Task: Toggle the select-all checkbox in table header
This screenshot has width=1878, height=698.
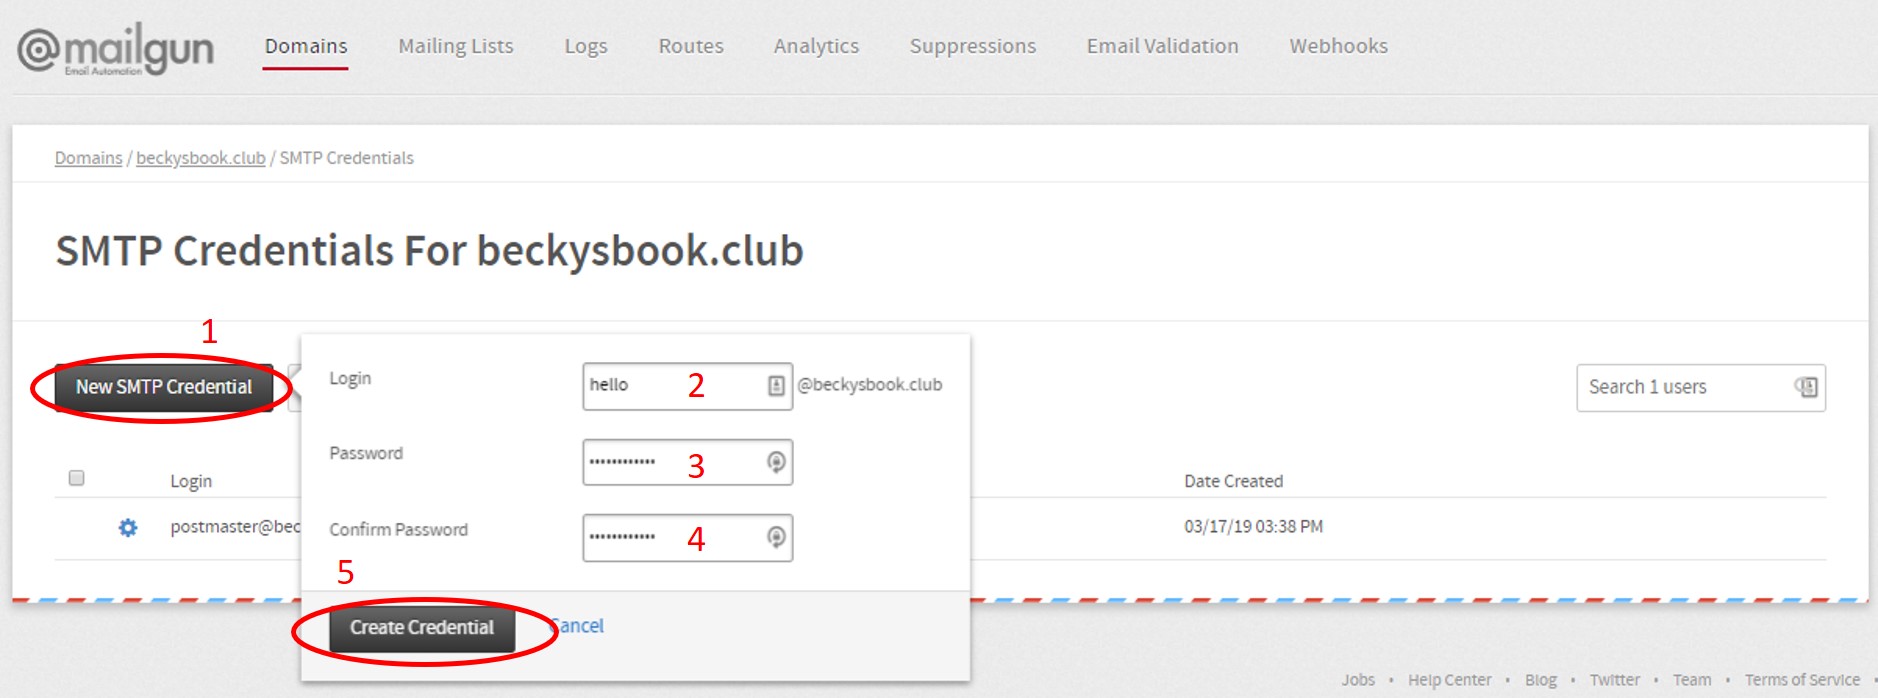Action: (76, 478)
